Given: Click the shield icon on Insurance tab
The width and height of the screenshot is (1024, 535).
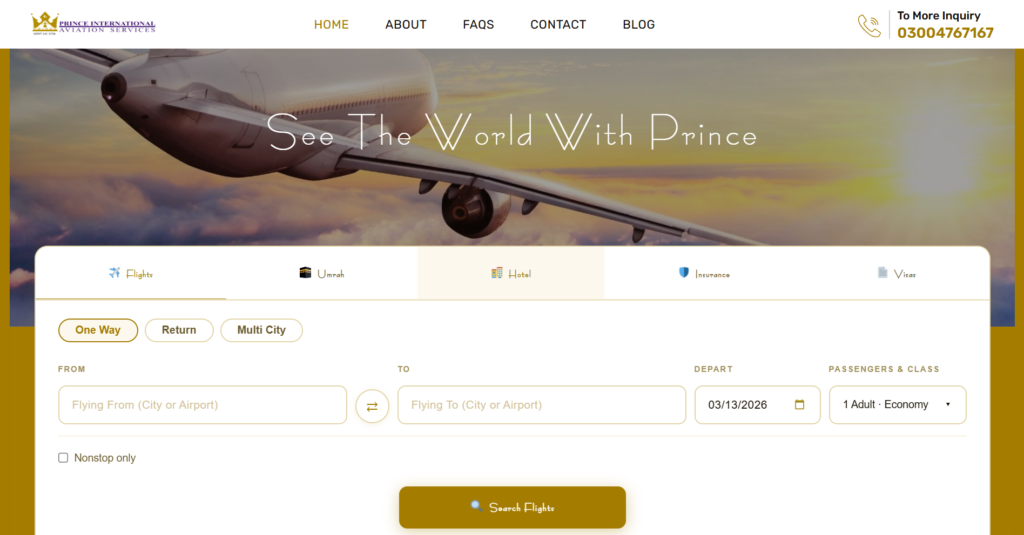Looking at the screenshot, I should pos(684,272).
